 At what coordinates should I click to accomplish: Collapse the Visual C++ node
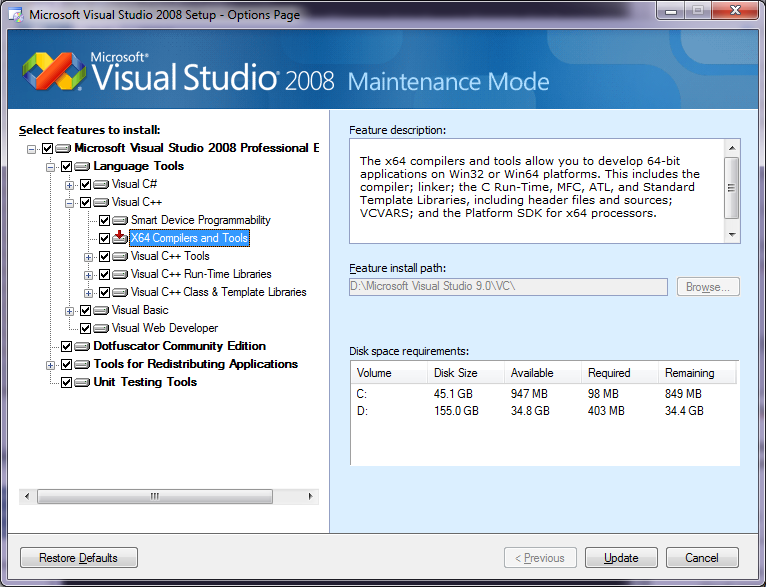point(69,203)
